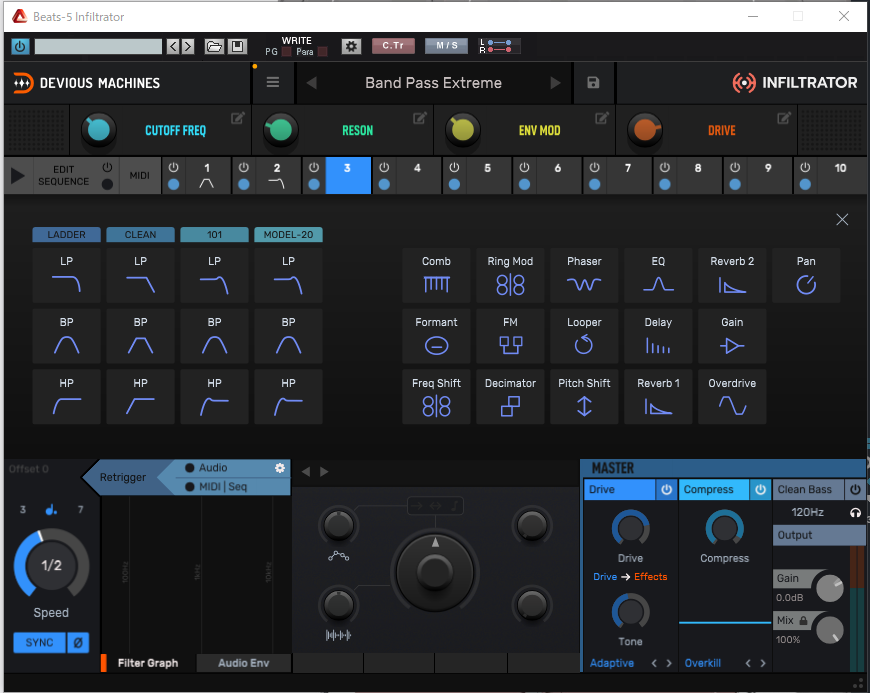Choose the Ring Mod effect
This screenshot has width=870, height=693.
(510, 276)
